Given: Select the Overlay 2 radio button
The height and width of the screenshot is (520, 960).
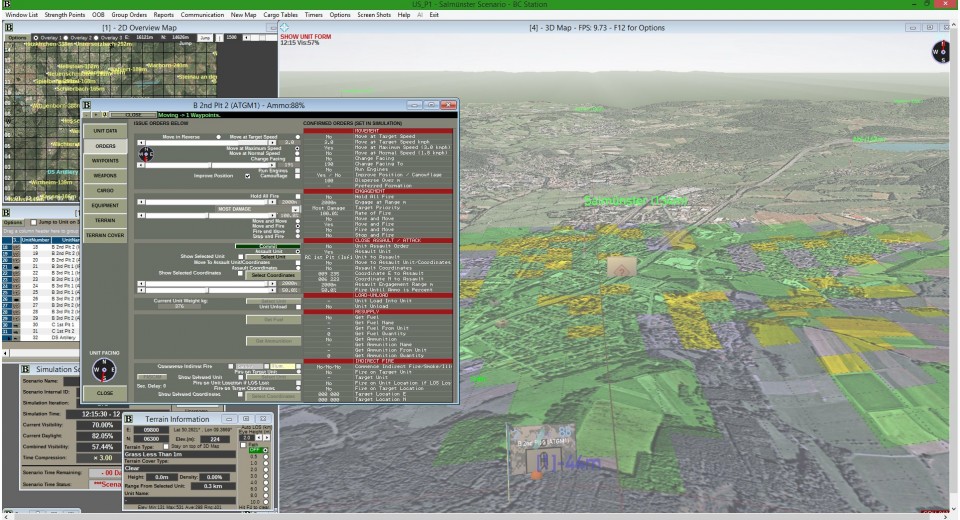Looking at the screenshot, I should (x=66, y=37).
